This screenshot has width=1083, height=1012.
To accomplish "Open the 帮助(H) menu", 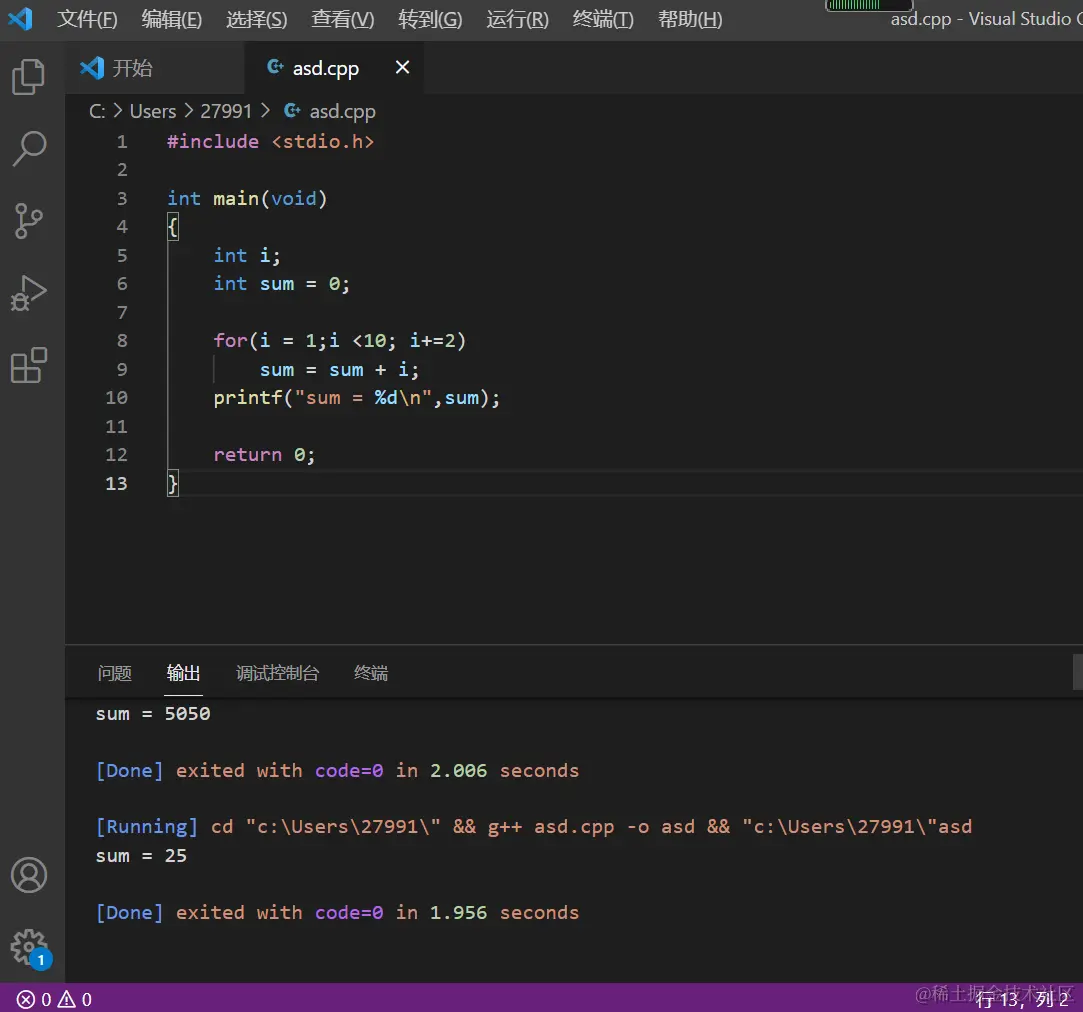I will (x=690, y=19).
